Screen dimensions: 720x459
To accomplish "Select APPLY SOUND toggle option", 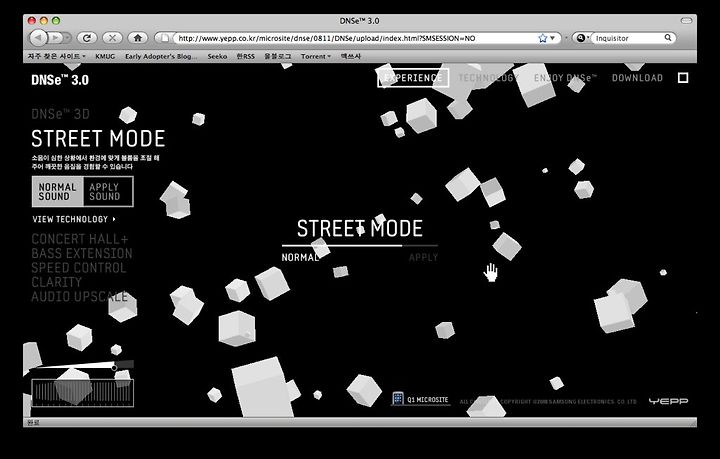I will (x=108, y=191).
